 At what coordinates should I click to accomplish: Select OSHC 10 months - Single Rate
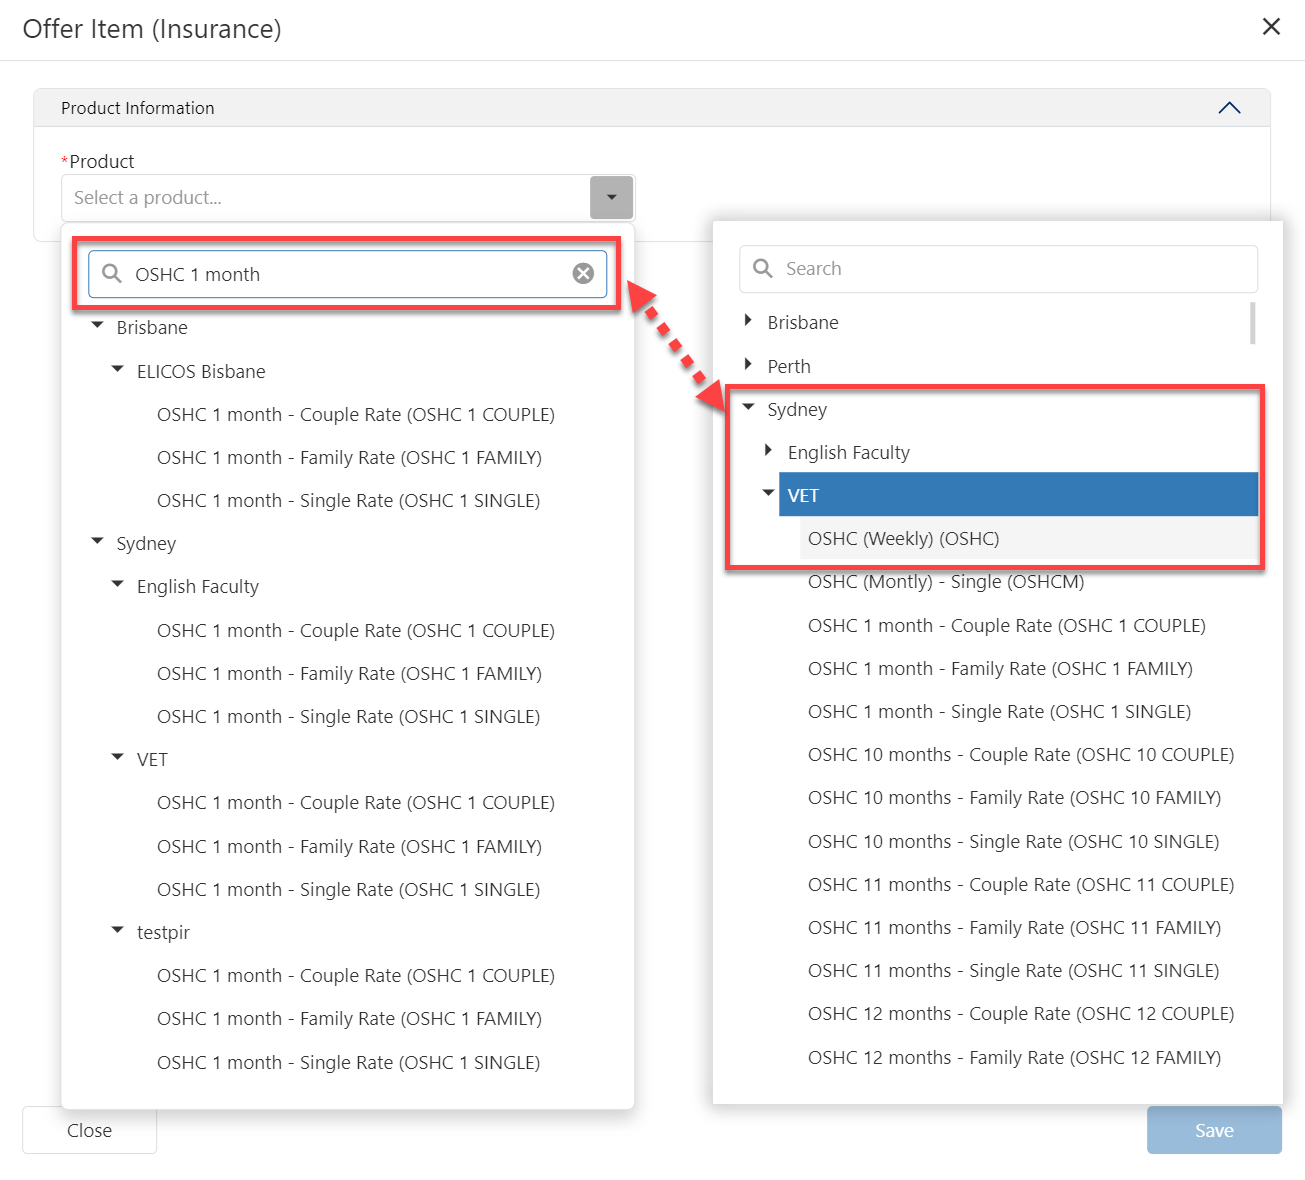(x=1013, y=841)
